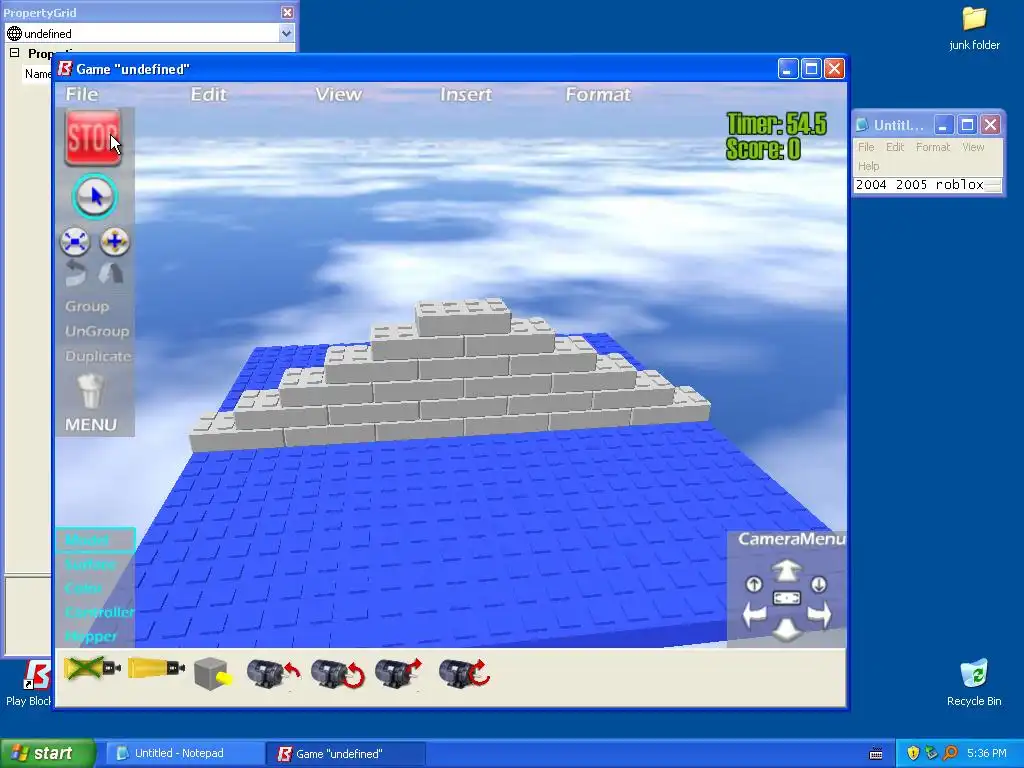
Task: Open Notepad's File menu
Action: (866, 147)
